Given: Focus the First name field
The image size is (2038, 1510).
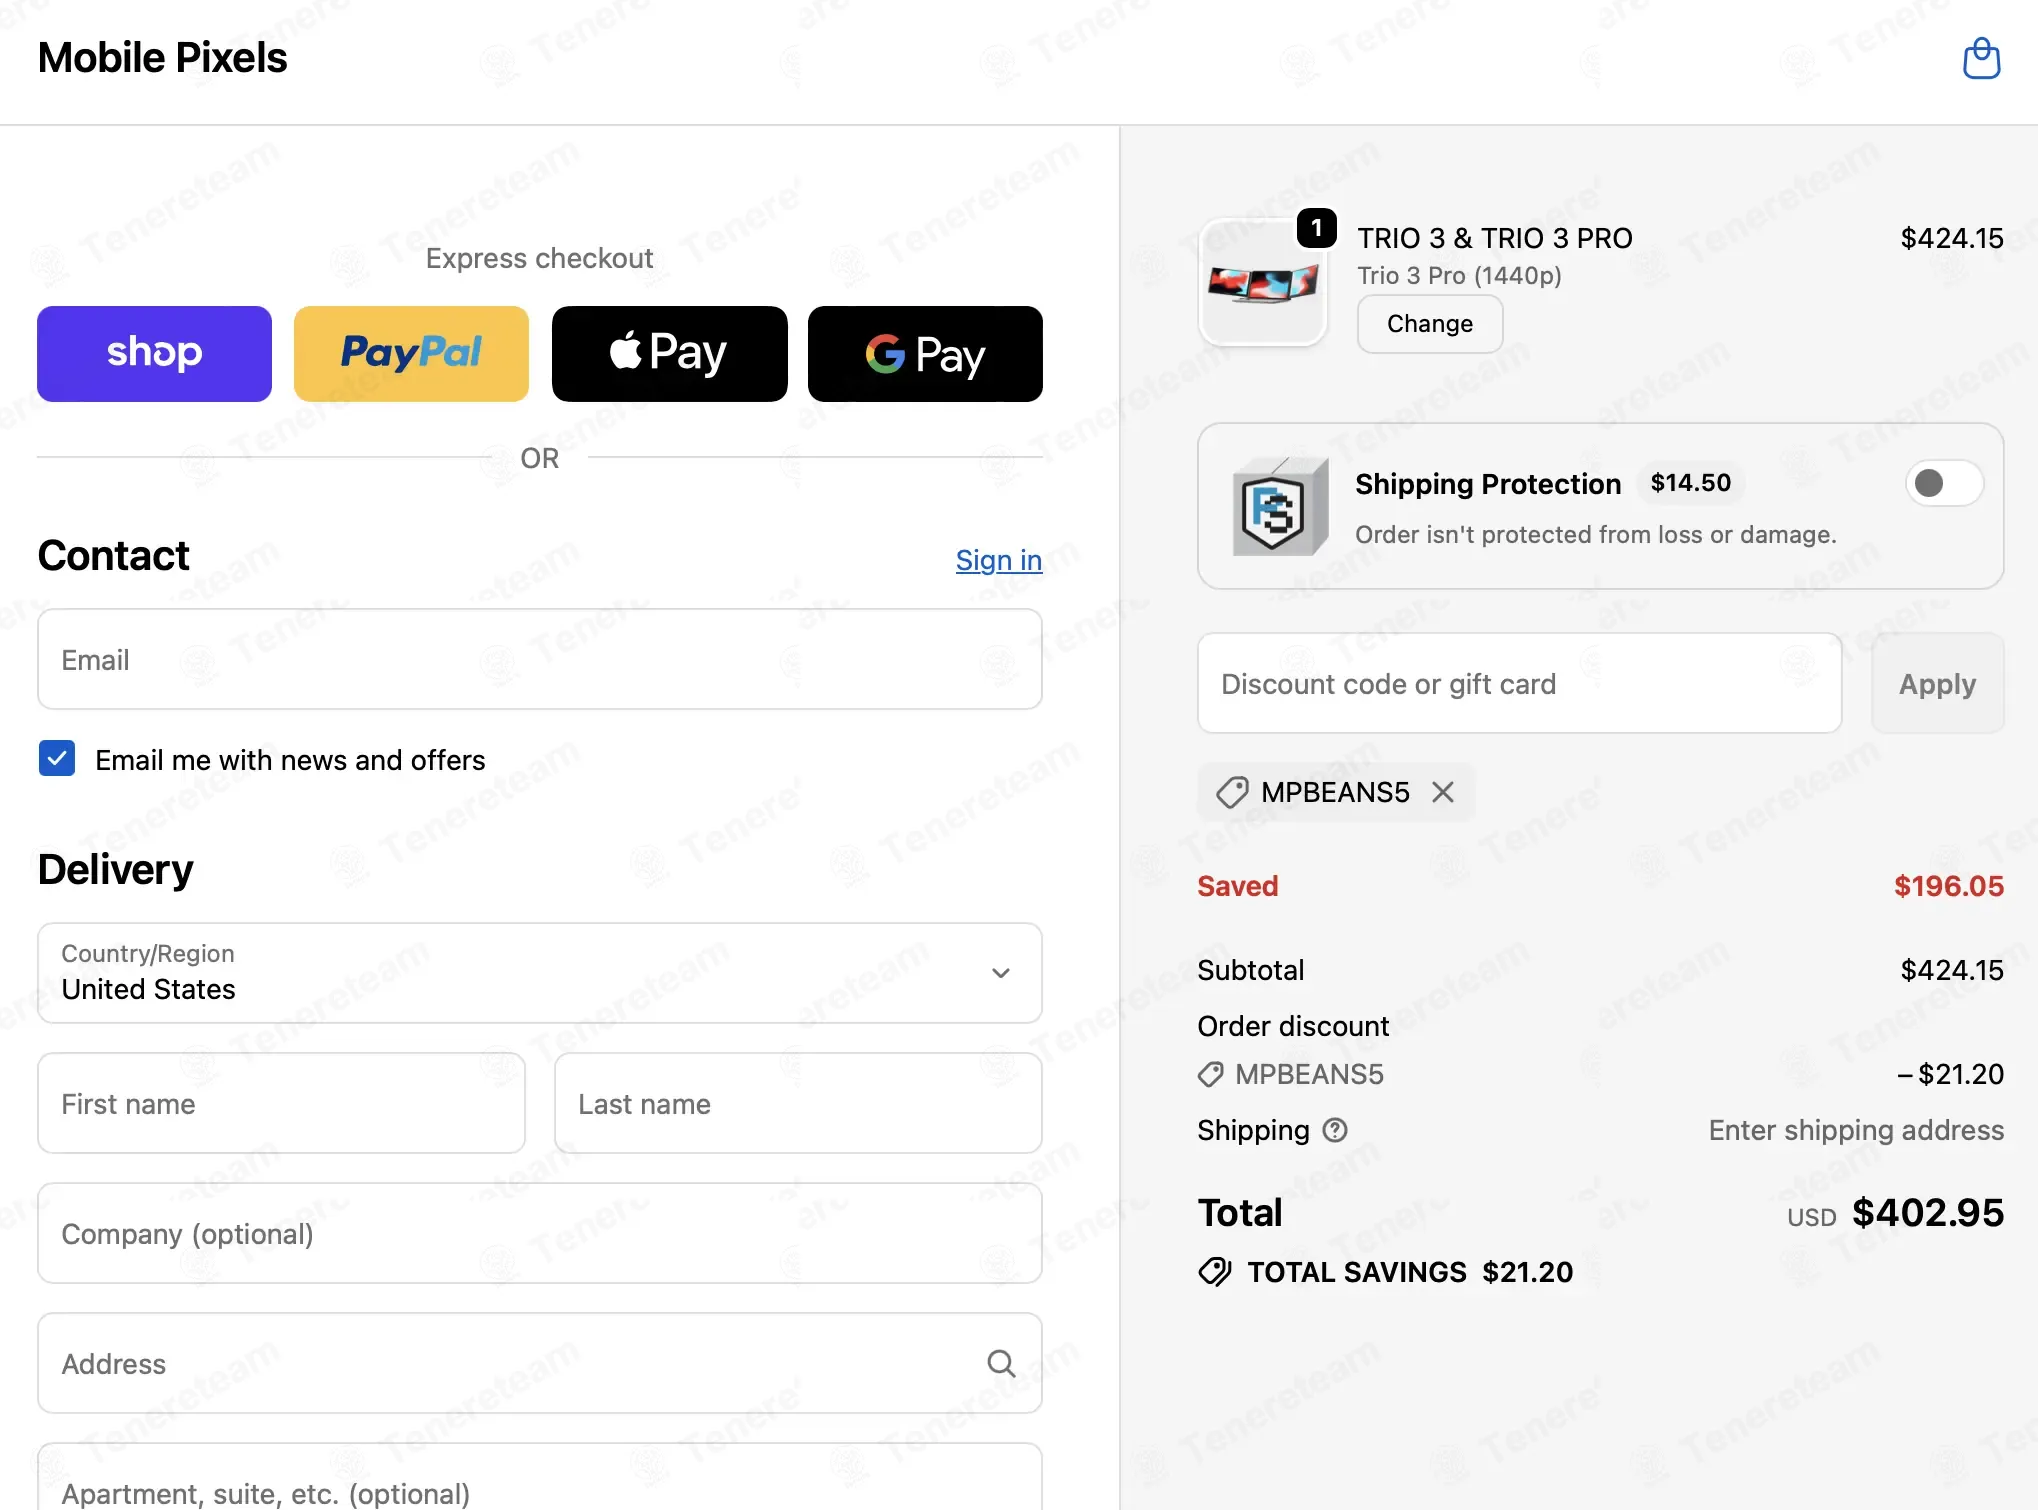Looking at the screenshot, I should 281,1104.
